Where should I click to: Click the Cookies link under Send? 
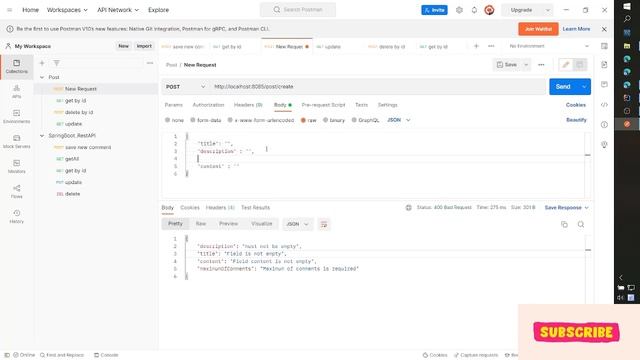(x=576, y=105)
